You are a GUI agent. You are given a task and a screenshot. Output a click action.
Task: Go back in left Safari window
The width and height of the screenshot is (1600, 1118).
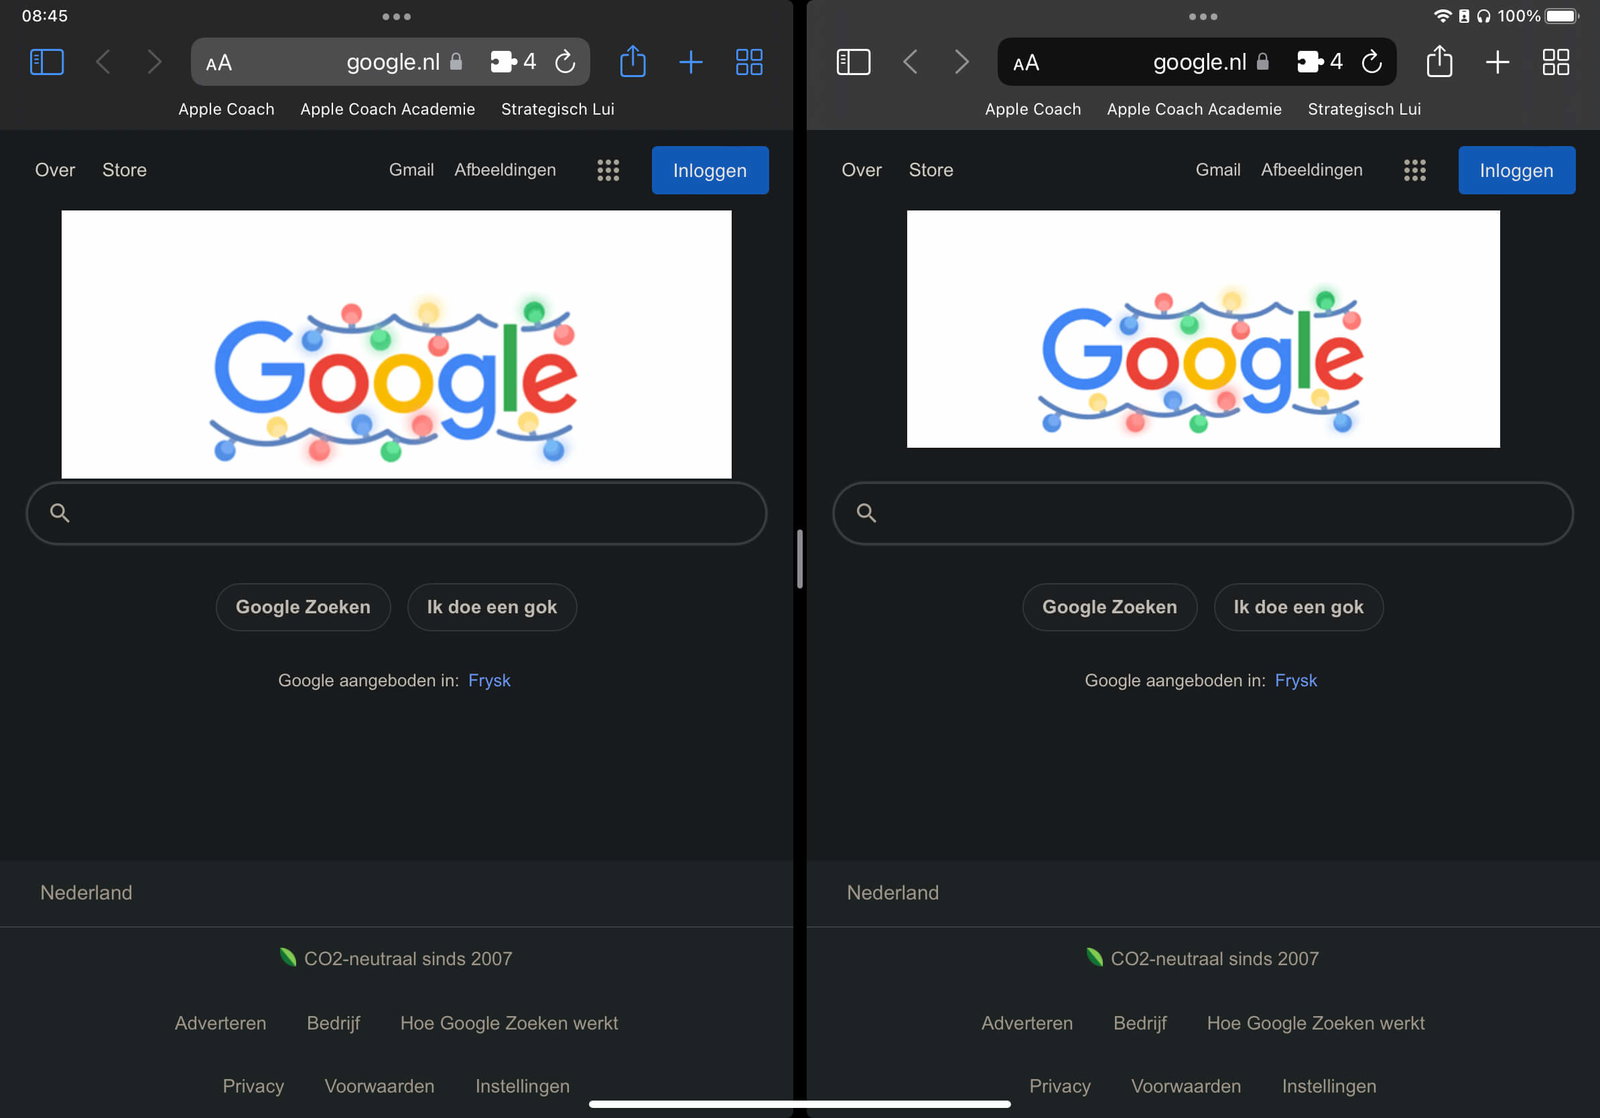(x=103, y=62)
